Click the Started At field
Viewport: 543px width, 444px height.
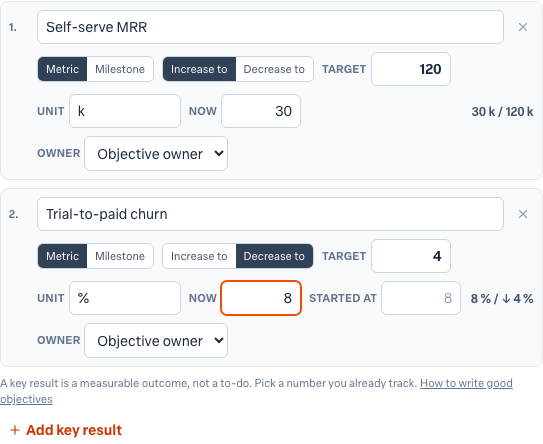(421, 298)
